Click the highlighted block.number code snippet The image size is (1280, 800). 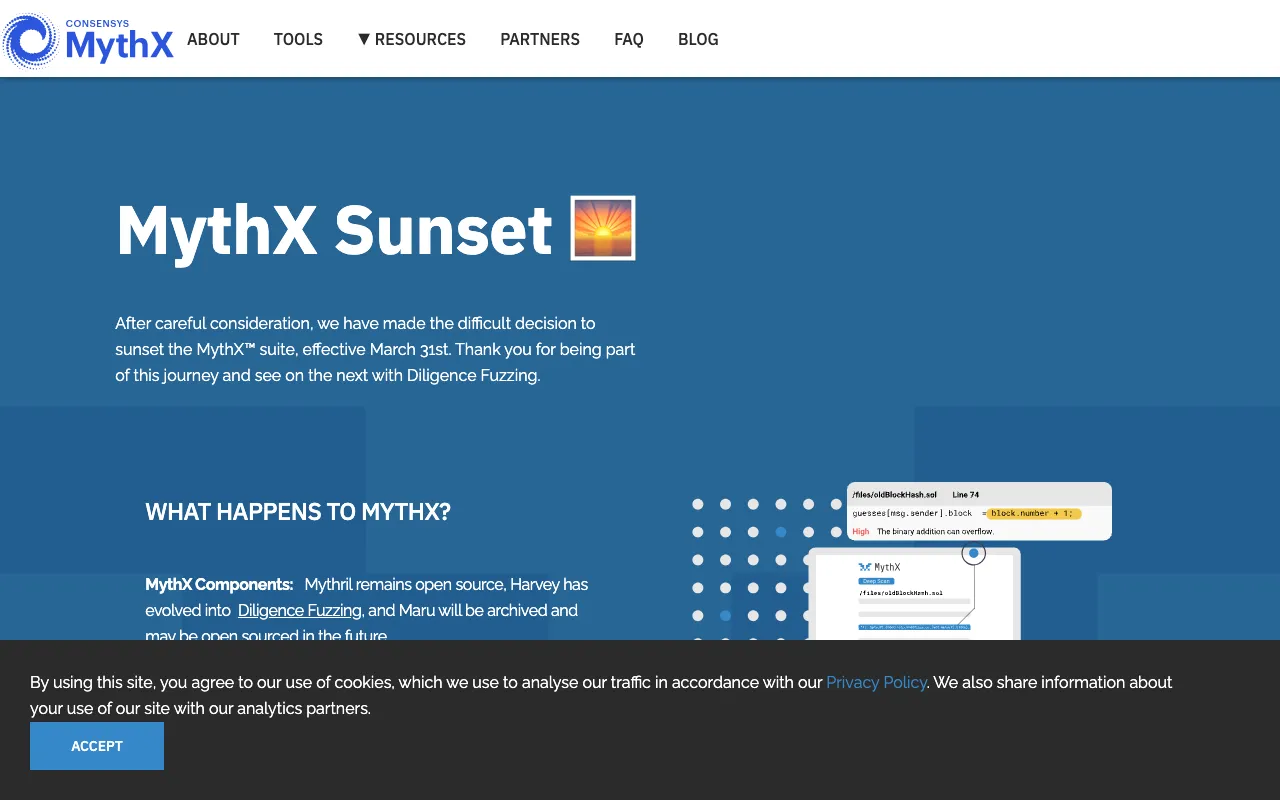pos(1032,513)
